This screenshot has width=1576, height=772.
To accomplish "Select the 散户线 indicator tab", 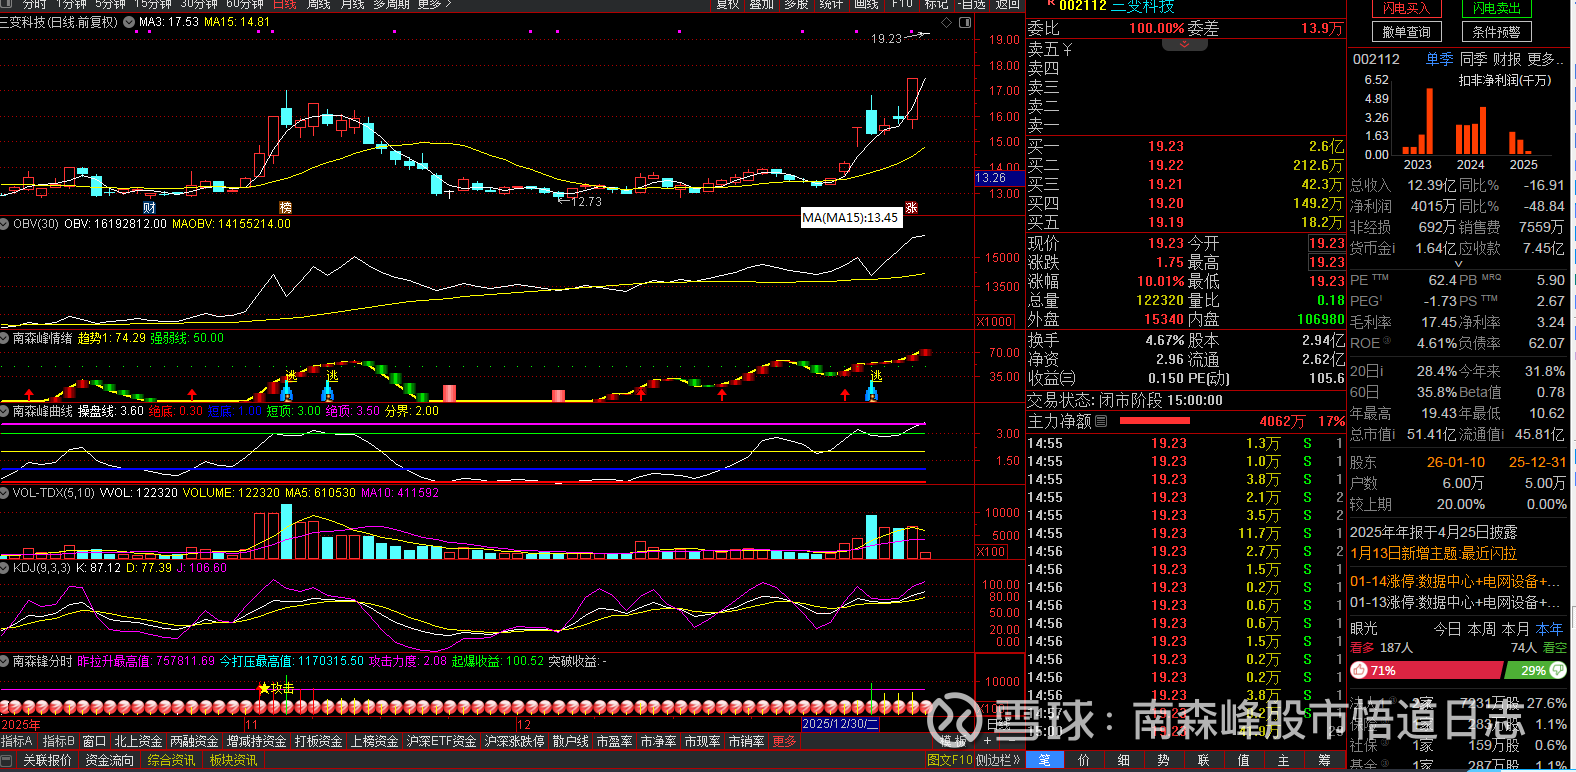I will coord(570,741).
